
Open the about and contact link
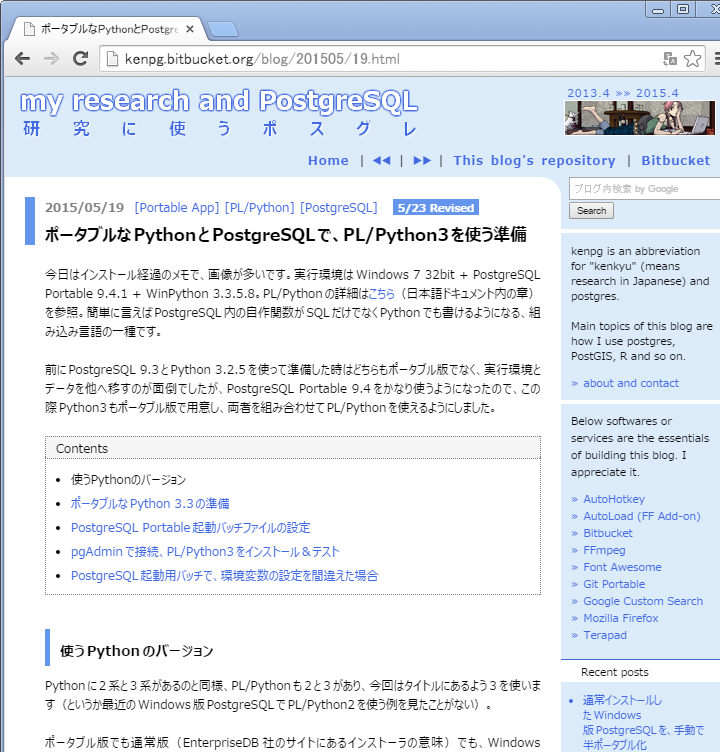click(631, 383)
